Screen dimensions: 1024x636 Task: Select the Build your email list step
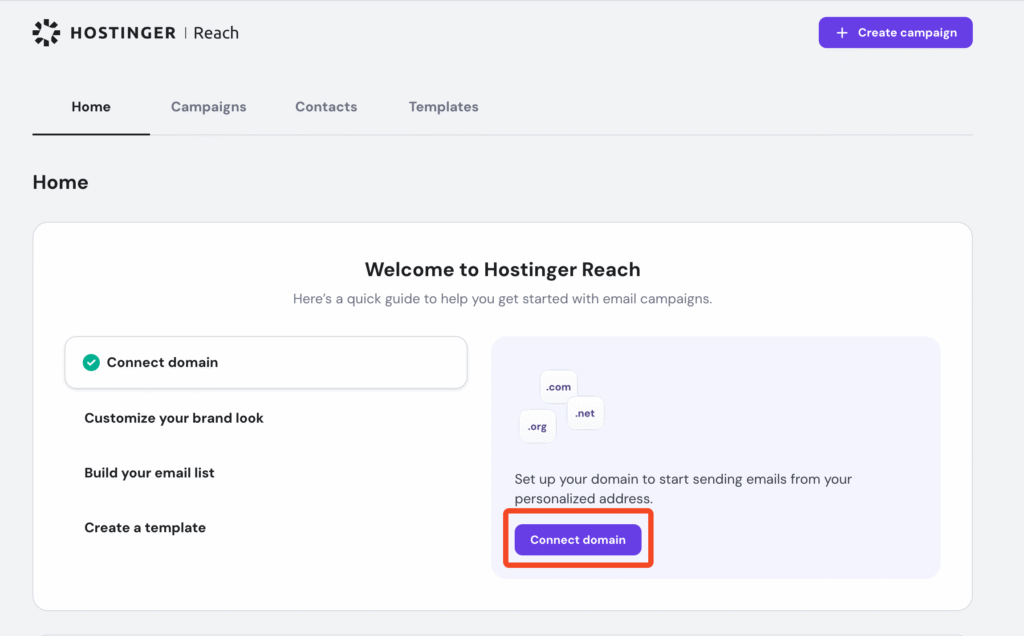[149, 472]
